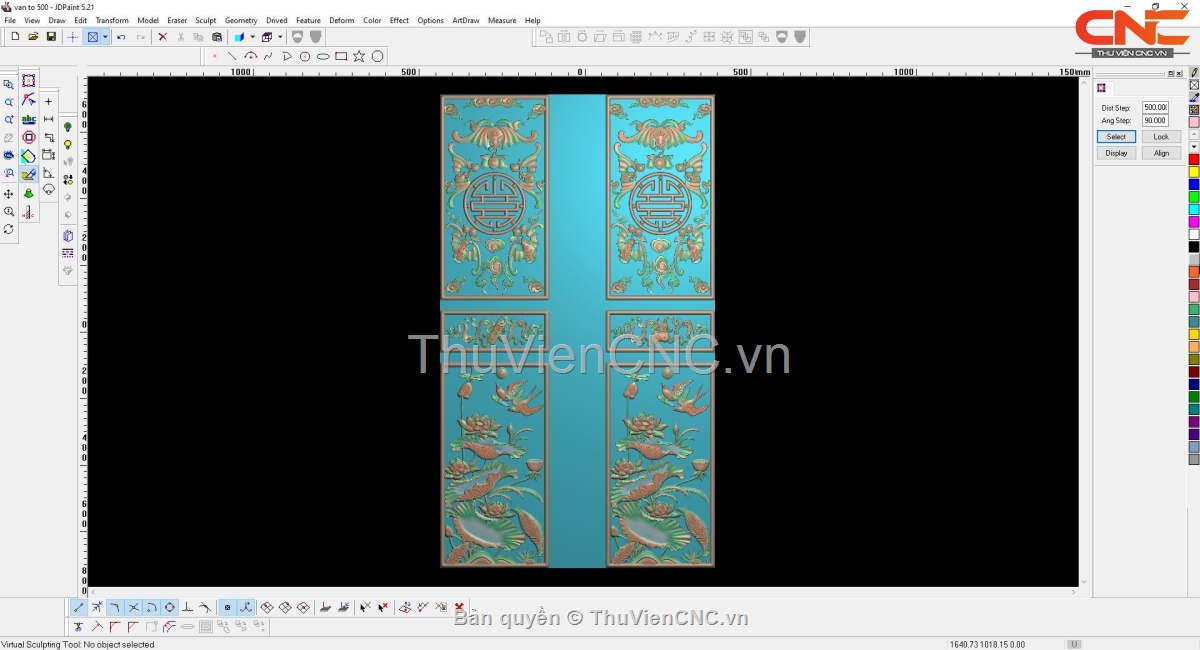1200x650 pixels.
Task: Pick the red color swatch
Action: [x=1193, y=159]
